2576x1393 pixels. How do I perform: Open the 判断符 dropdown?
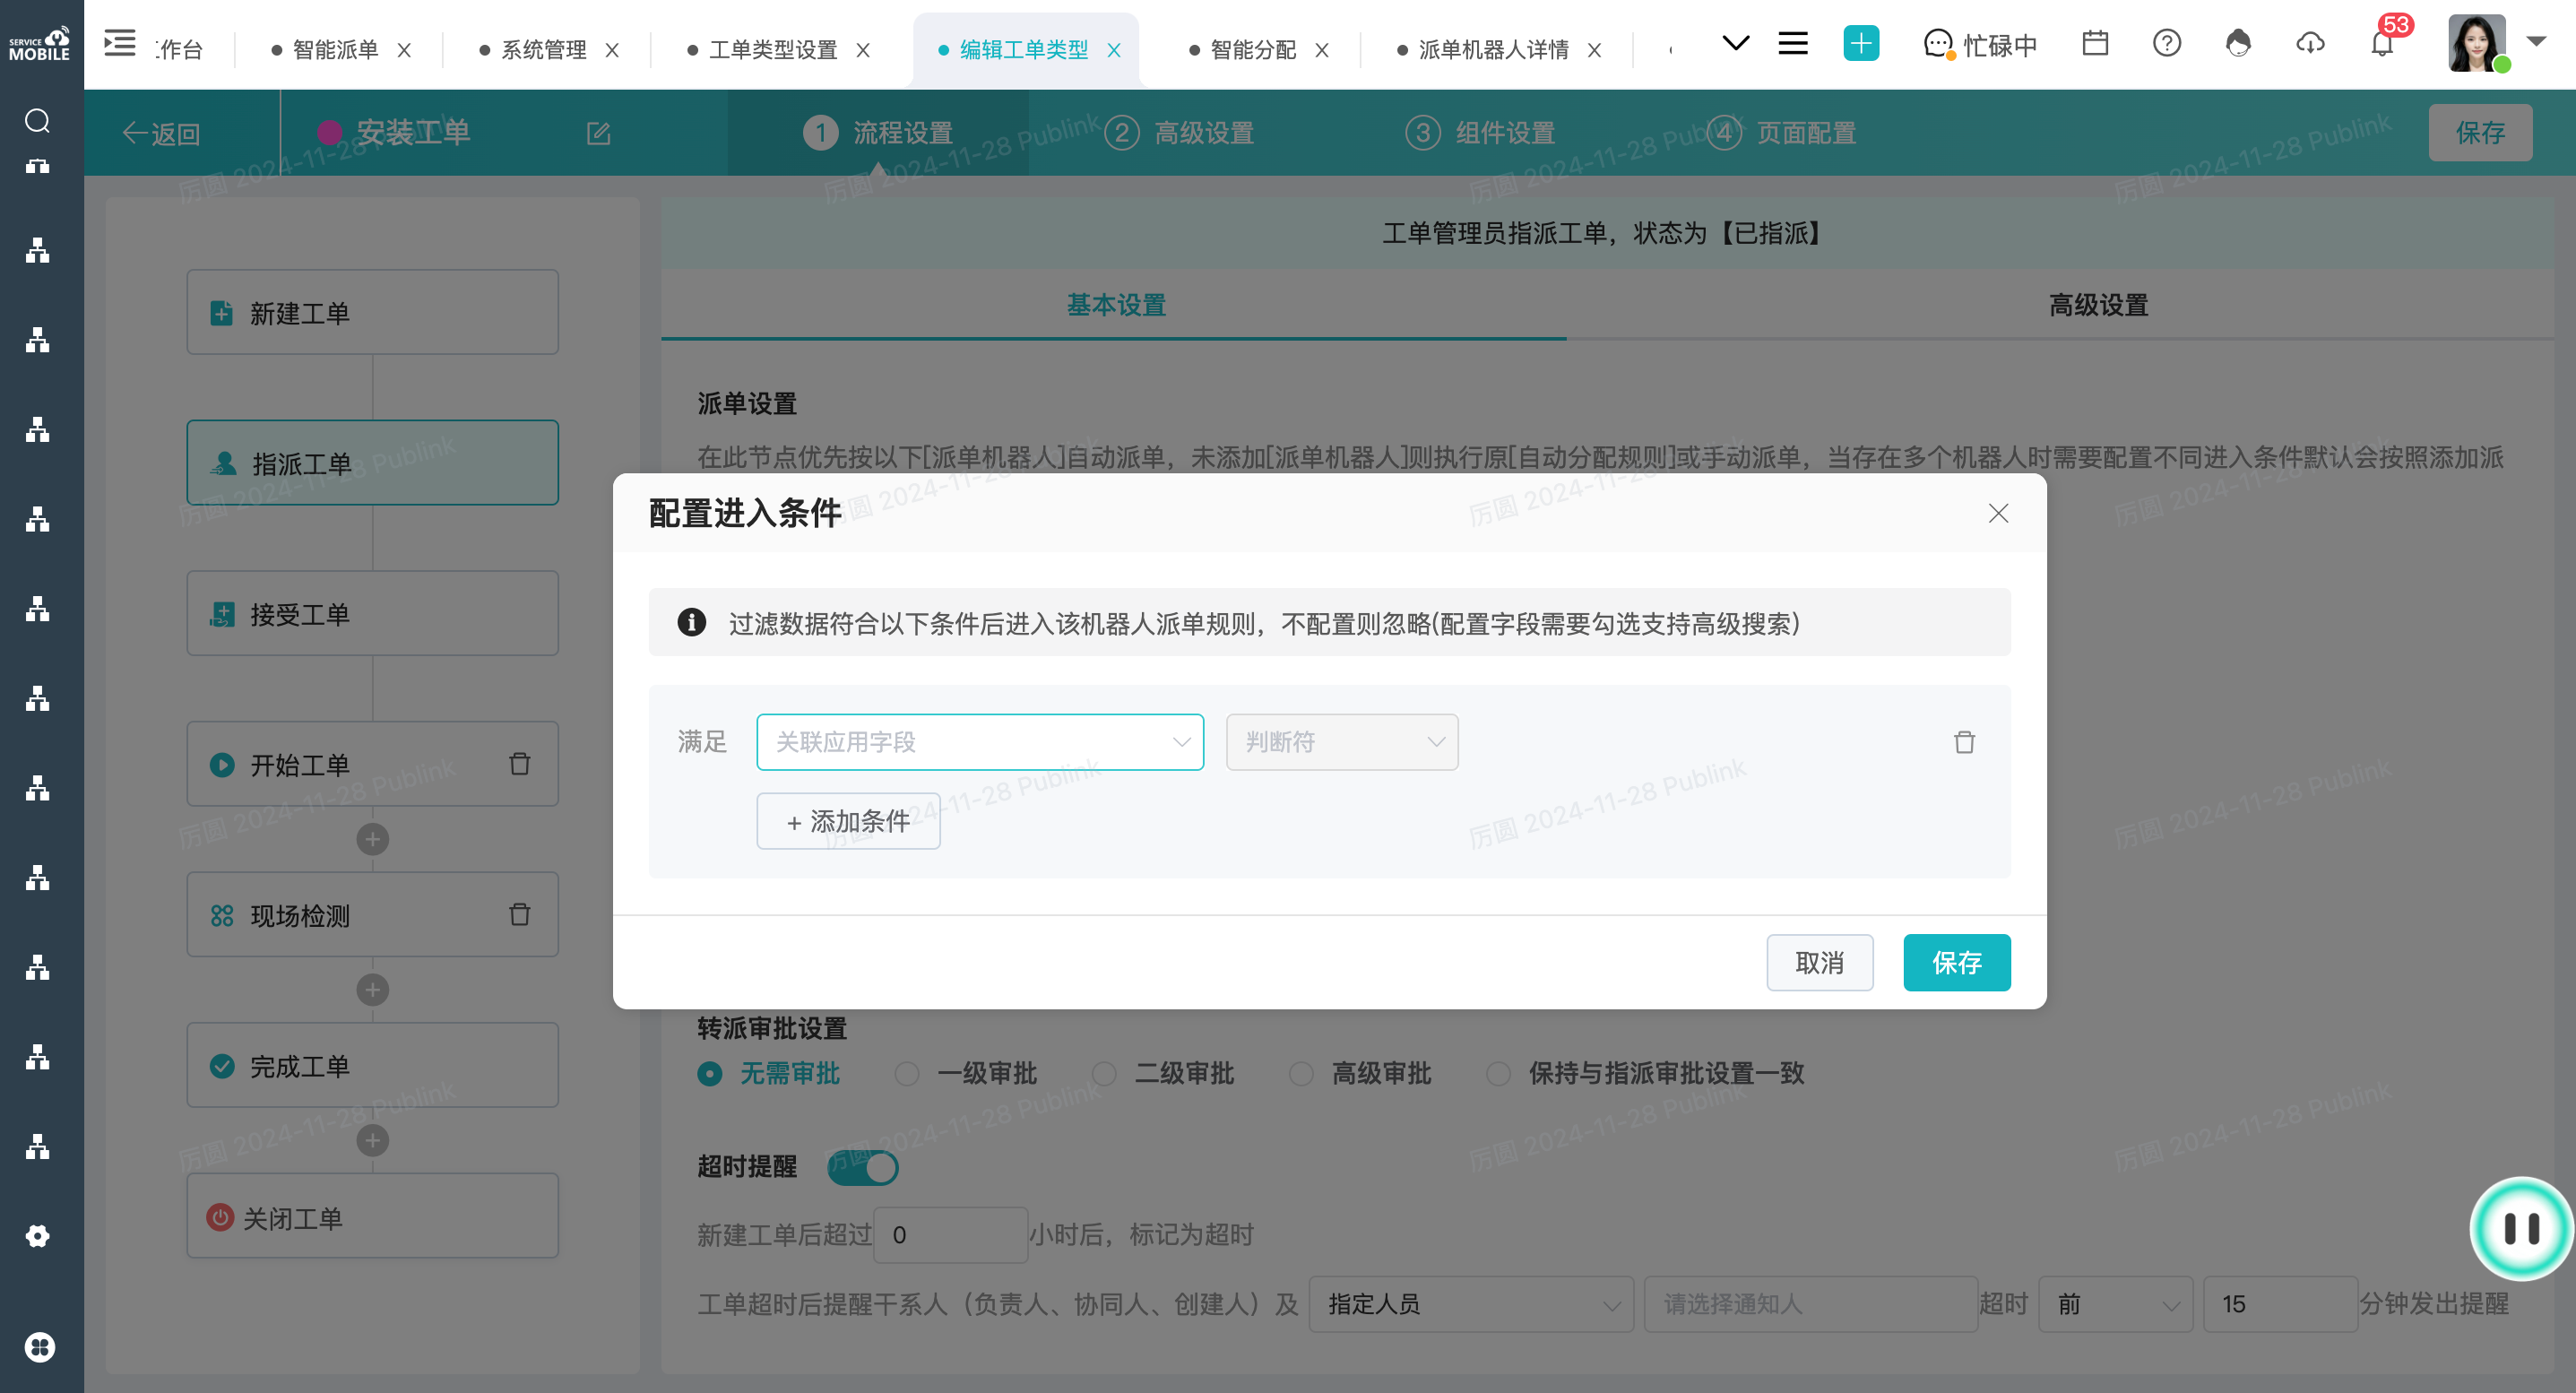pyautogui.click(x=1342, y=742)
